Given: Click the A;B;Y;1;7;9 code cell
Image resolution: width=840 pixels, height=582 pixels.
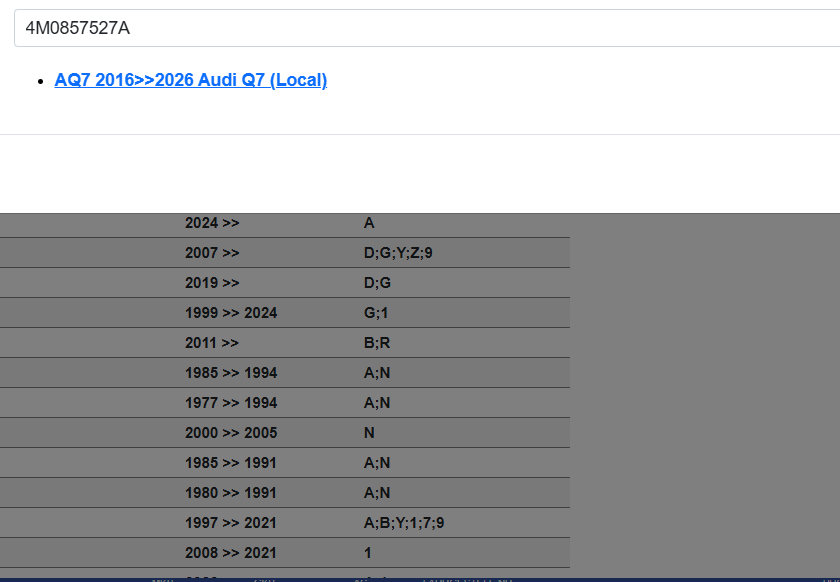Looking at the screenshot, I should [x=404, y=523].
